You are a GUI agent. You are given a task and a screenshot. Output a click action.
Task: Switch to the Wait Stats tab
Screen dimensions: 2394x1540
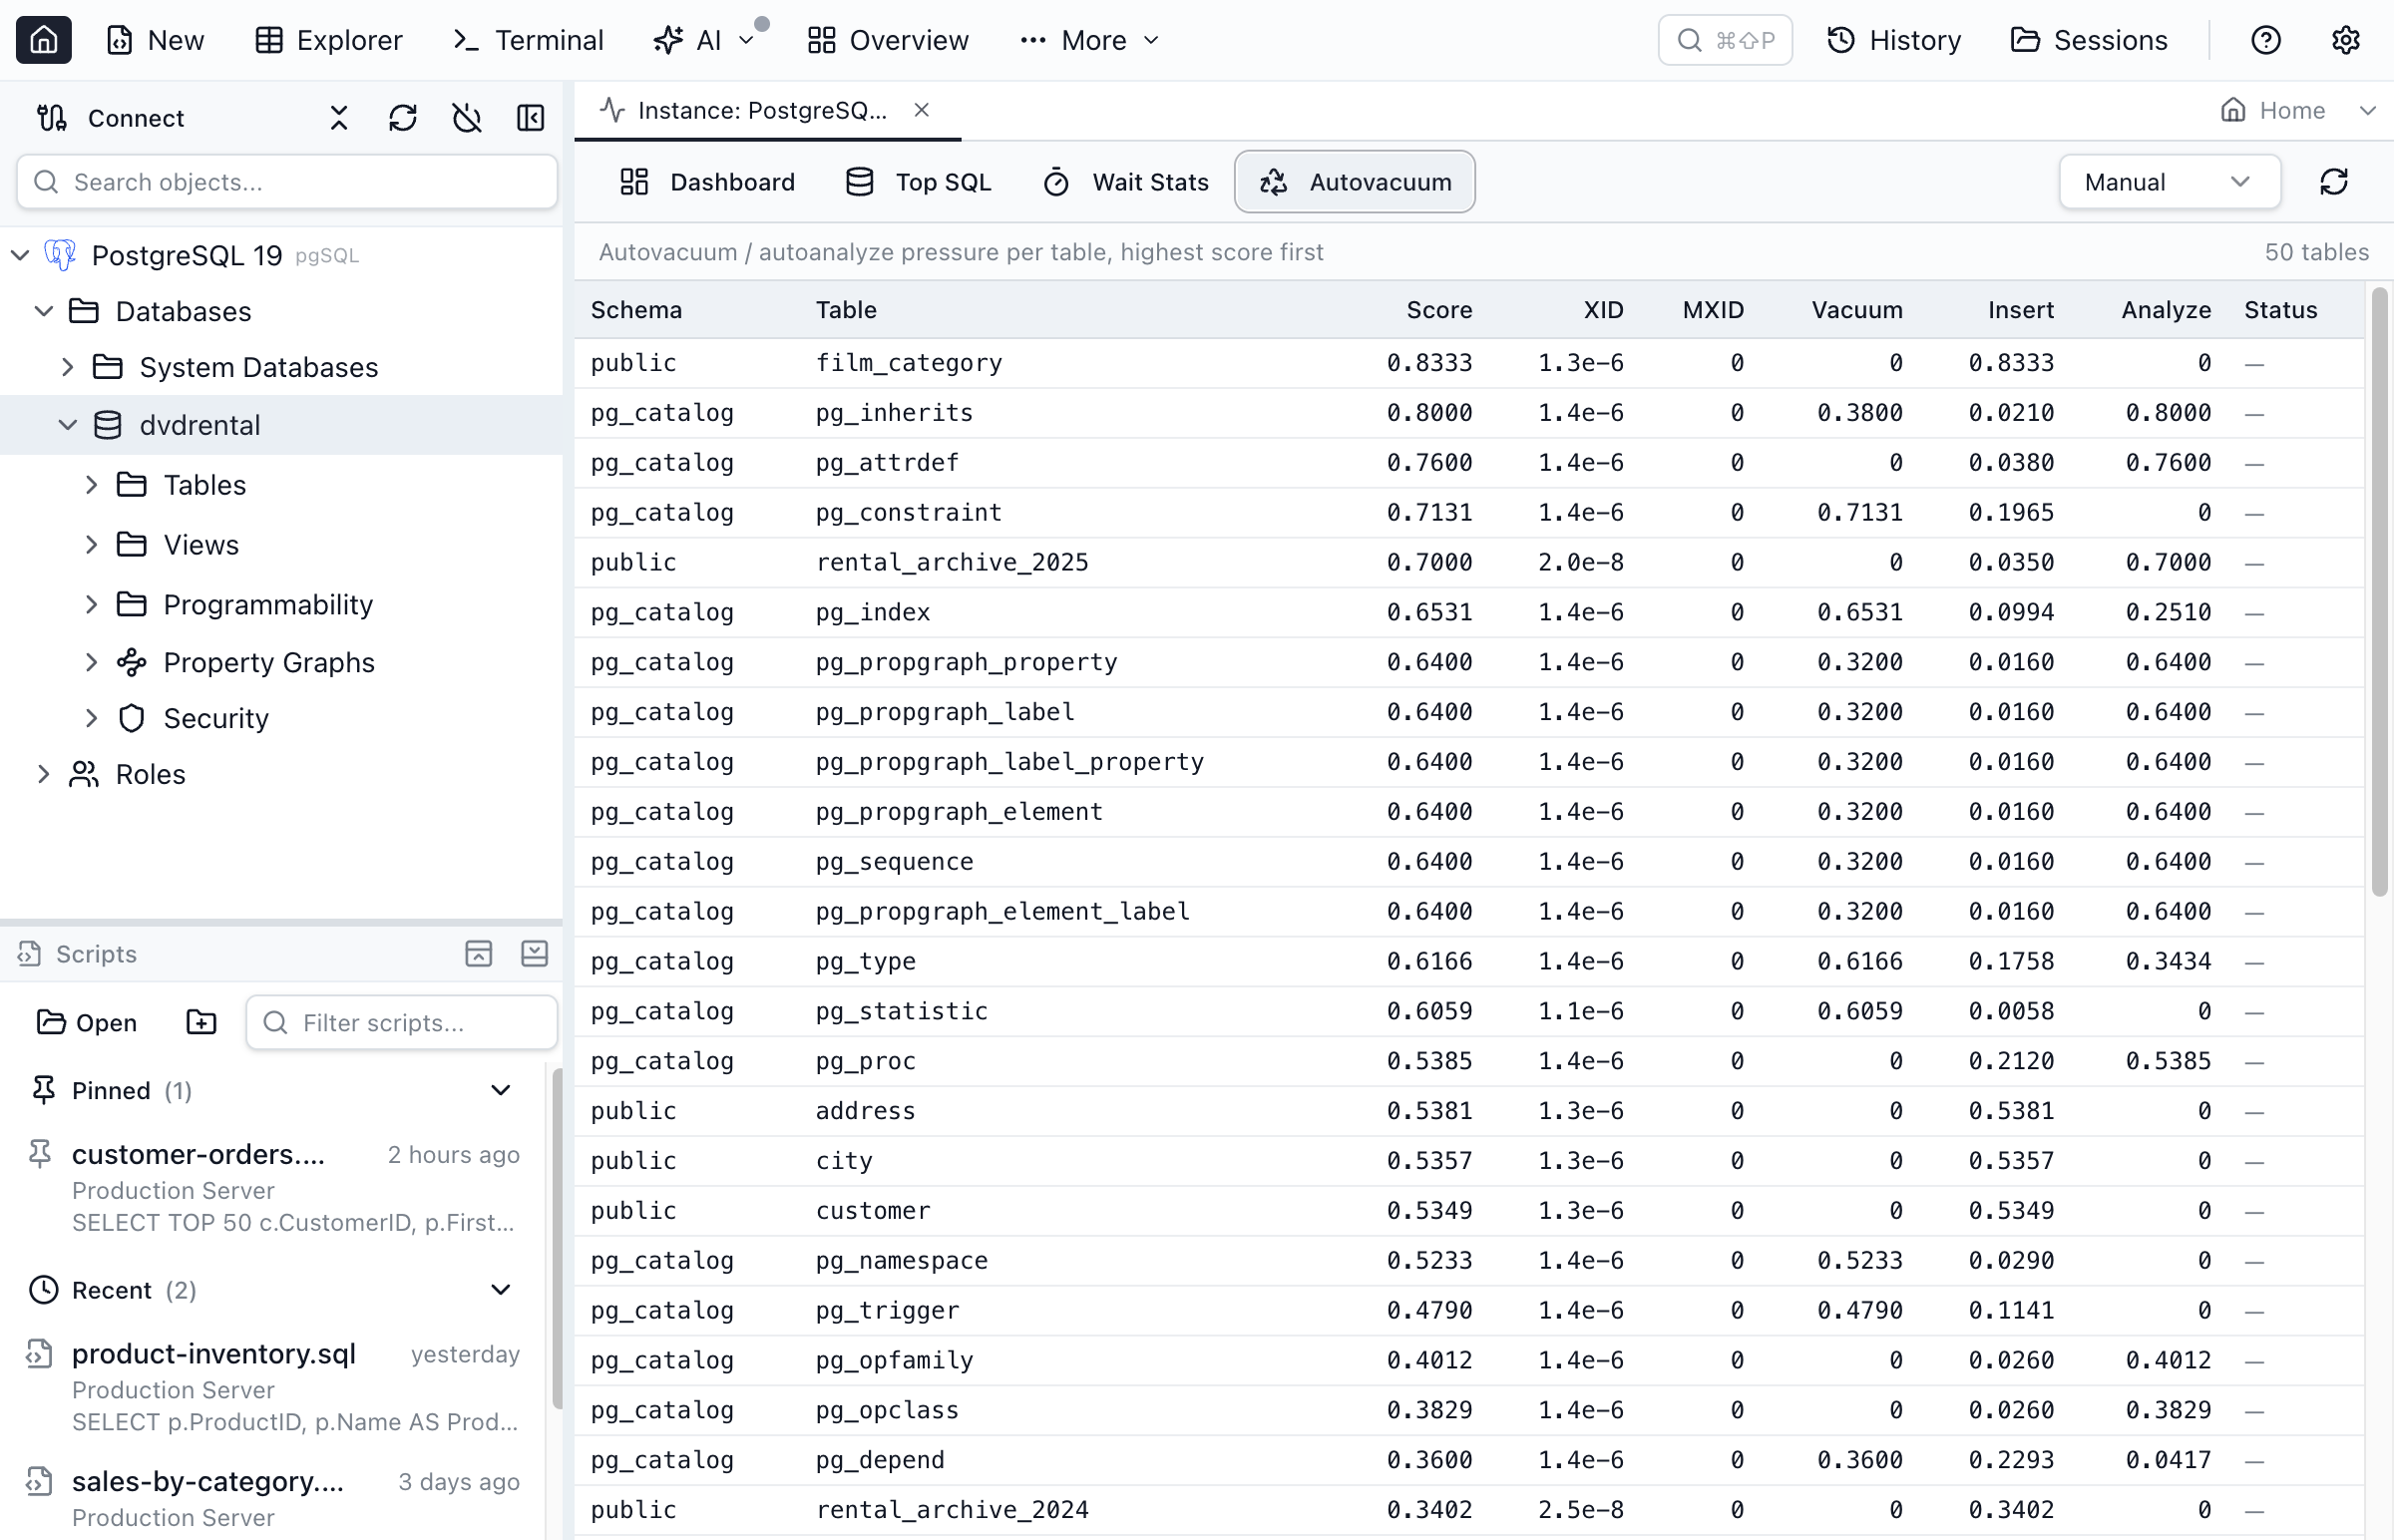[1125, 182]
